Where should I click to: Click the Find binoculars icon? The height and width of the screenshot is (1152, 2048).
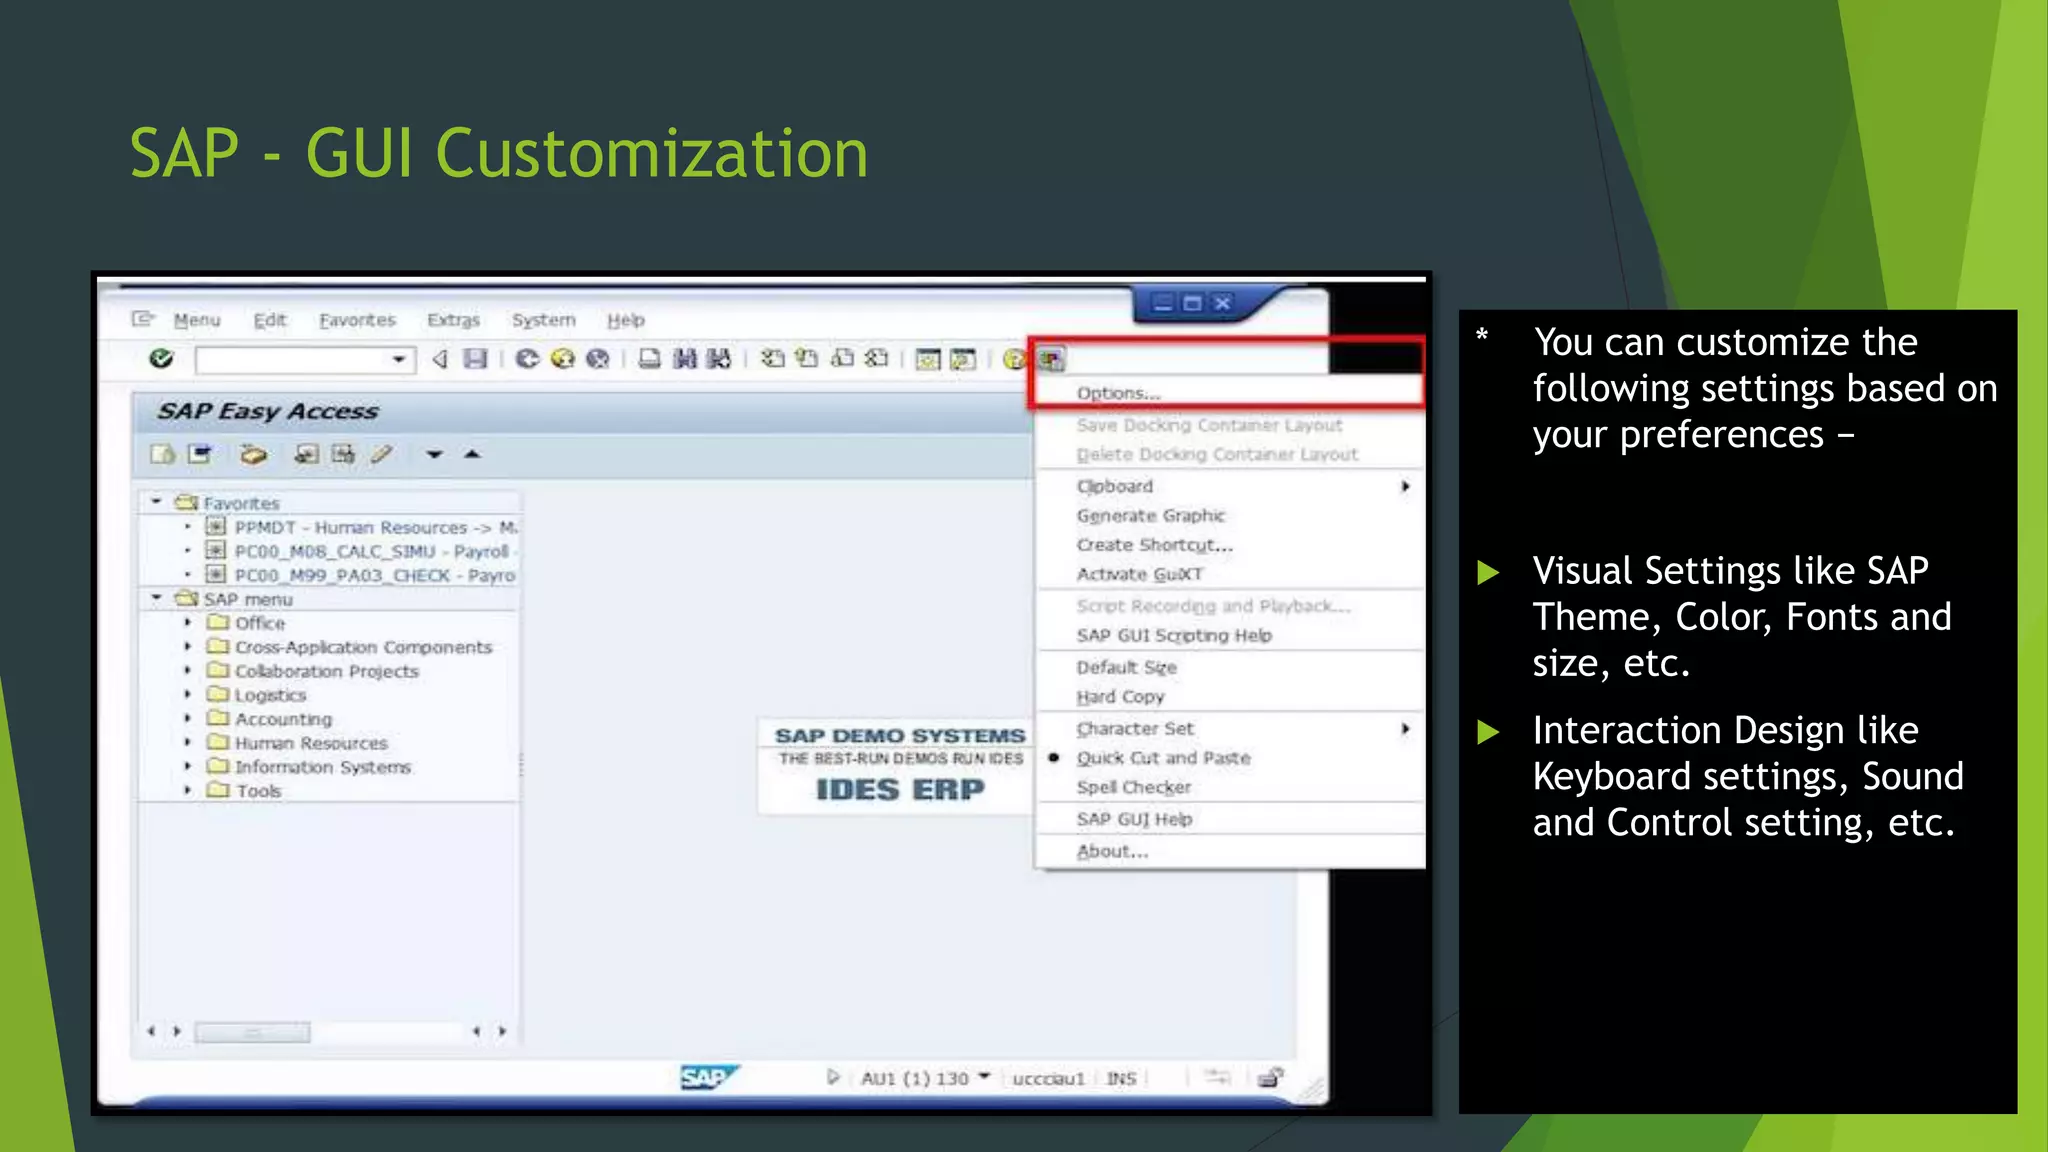click(x=685, y=358)
